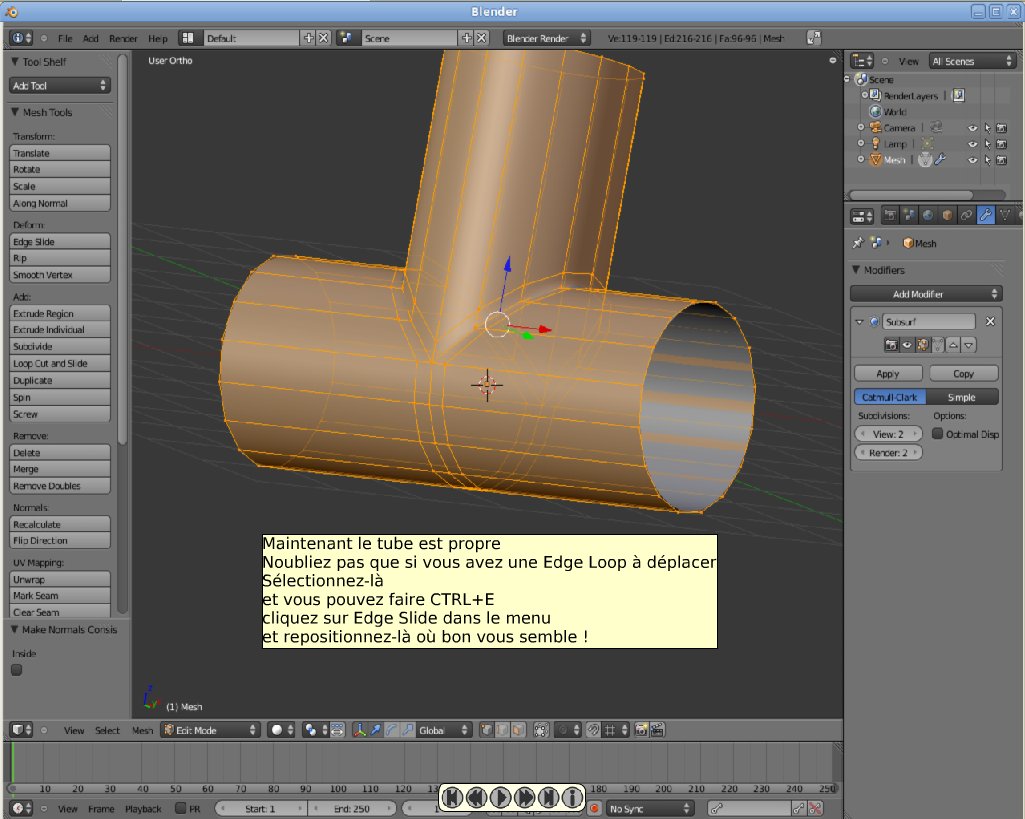The height and width of the screenshot is (819, 1025).
Task: Apply the Subsurf modifier
Action: pyautogui.click(x=887, y=372)
